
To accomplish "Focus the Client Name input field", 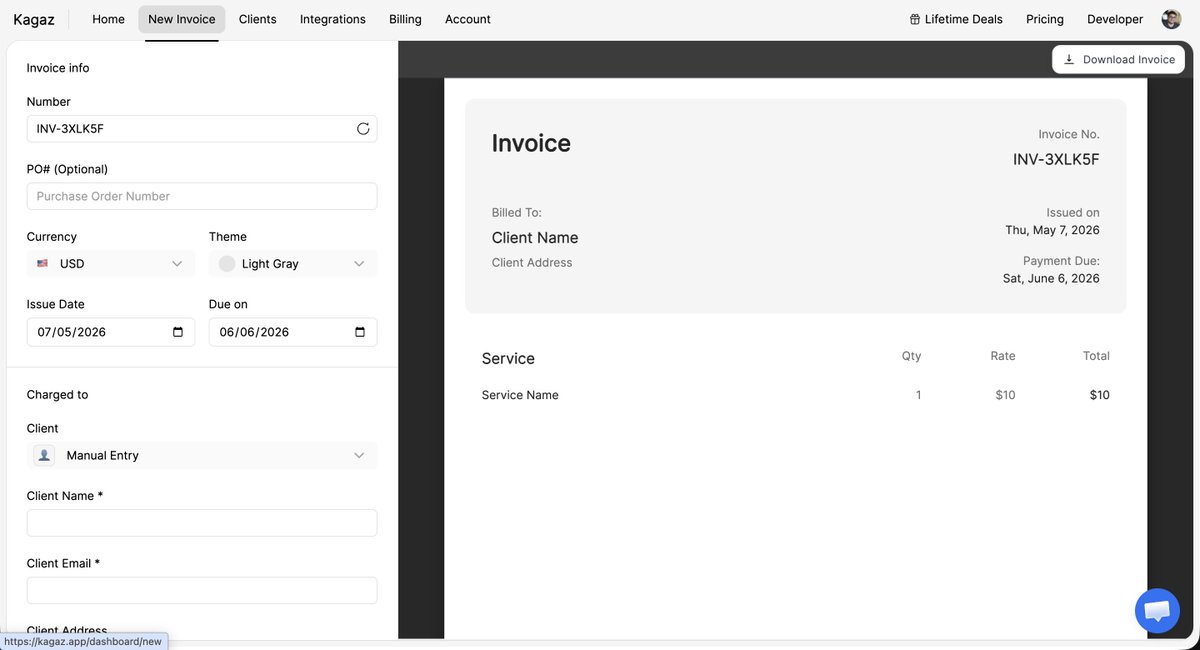I will (x=202, y=523).
